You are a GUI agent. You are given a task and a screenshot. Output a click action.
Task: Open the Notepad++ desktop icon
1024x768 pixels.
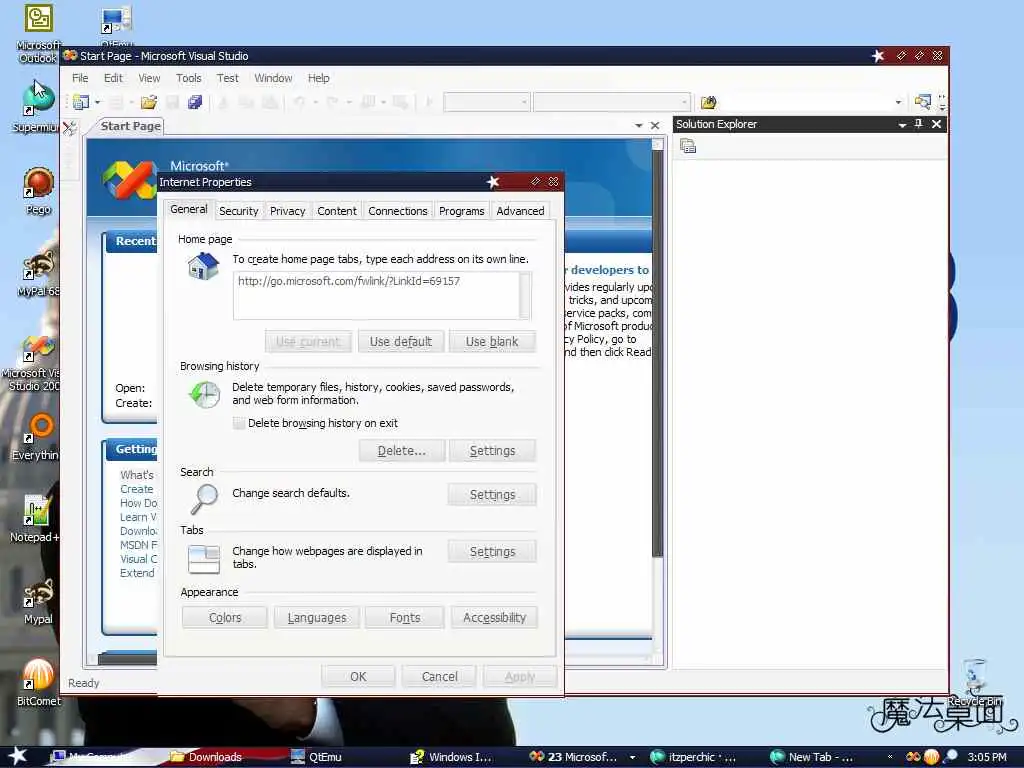36,519
